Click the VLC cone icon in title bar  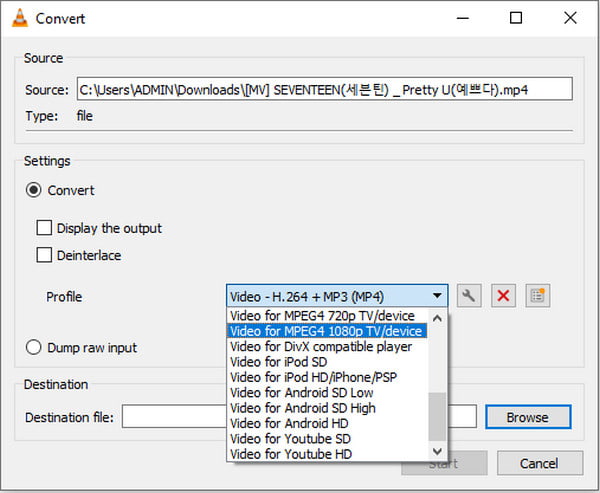coord(17,18)
